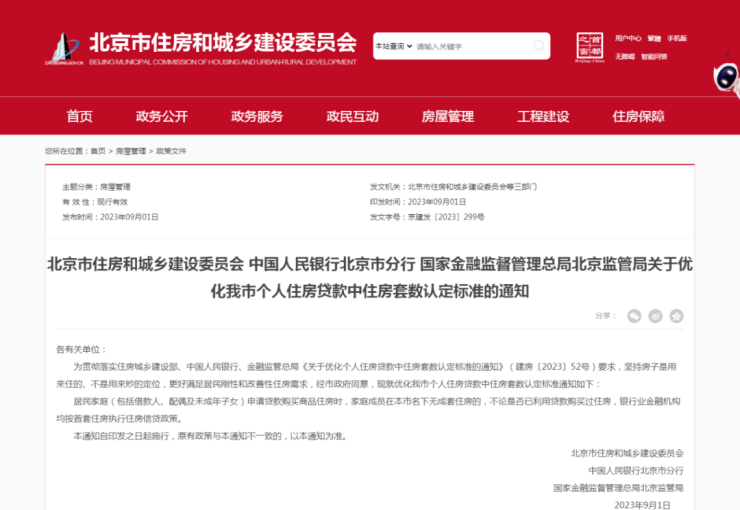The width and height of the screenshot is (740, 510).
Task: Open the 手机版 mobile version link
Action: point(677,38)
